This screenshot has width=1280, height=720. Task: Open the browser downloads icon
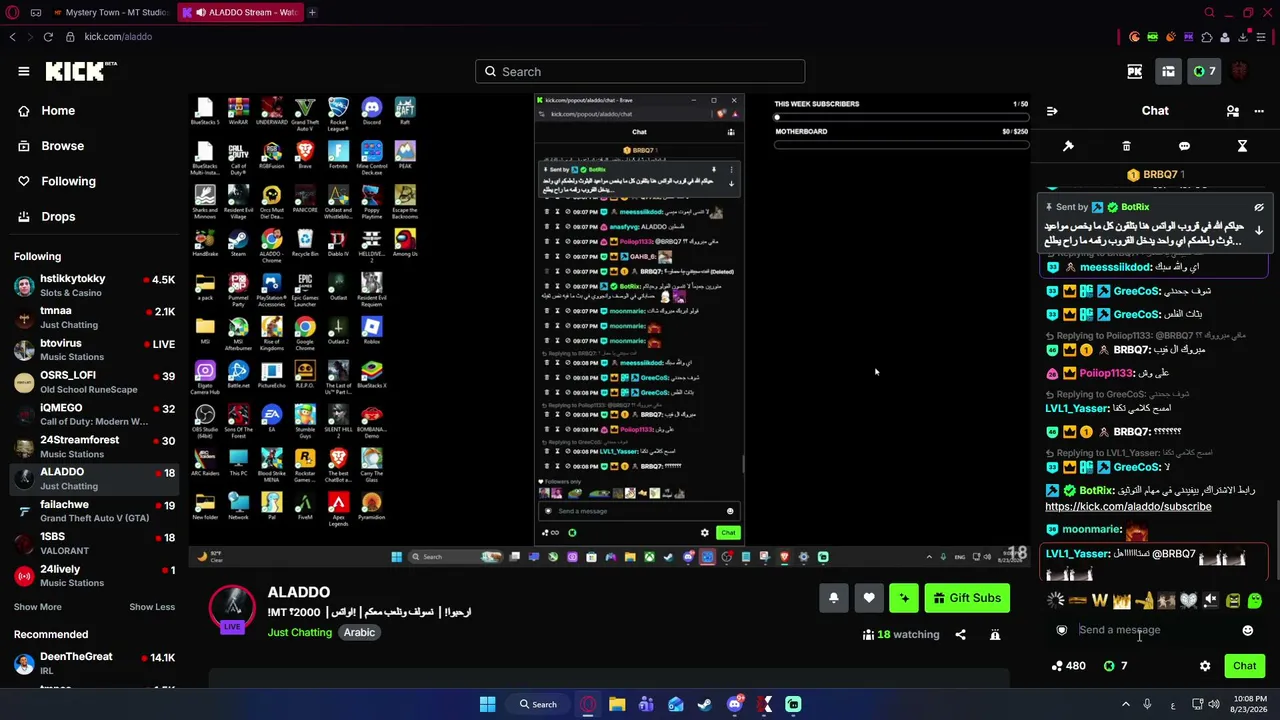(x=1243, y=37)
